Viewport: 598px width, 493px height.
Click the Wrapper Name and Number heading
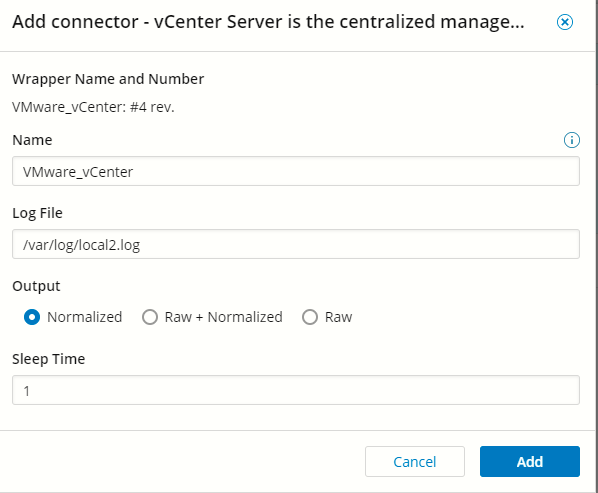108,79
